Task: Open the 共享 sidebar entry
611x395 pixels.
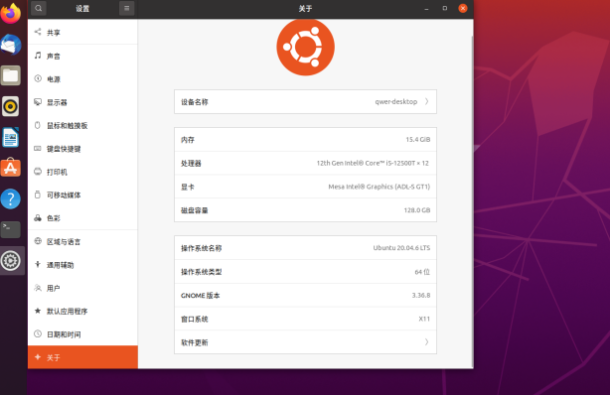Action: [x=83, y=32]
